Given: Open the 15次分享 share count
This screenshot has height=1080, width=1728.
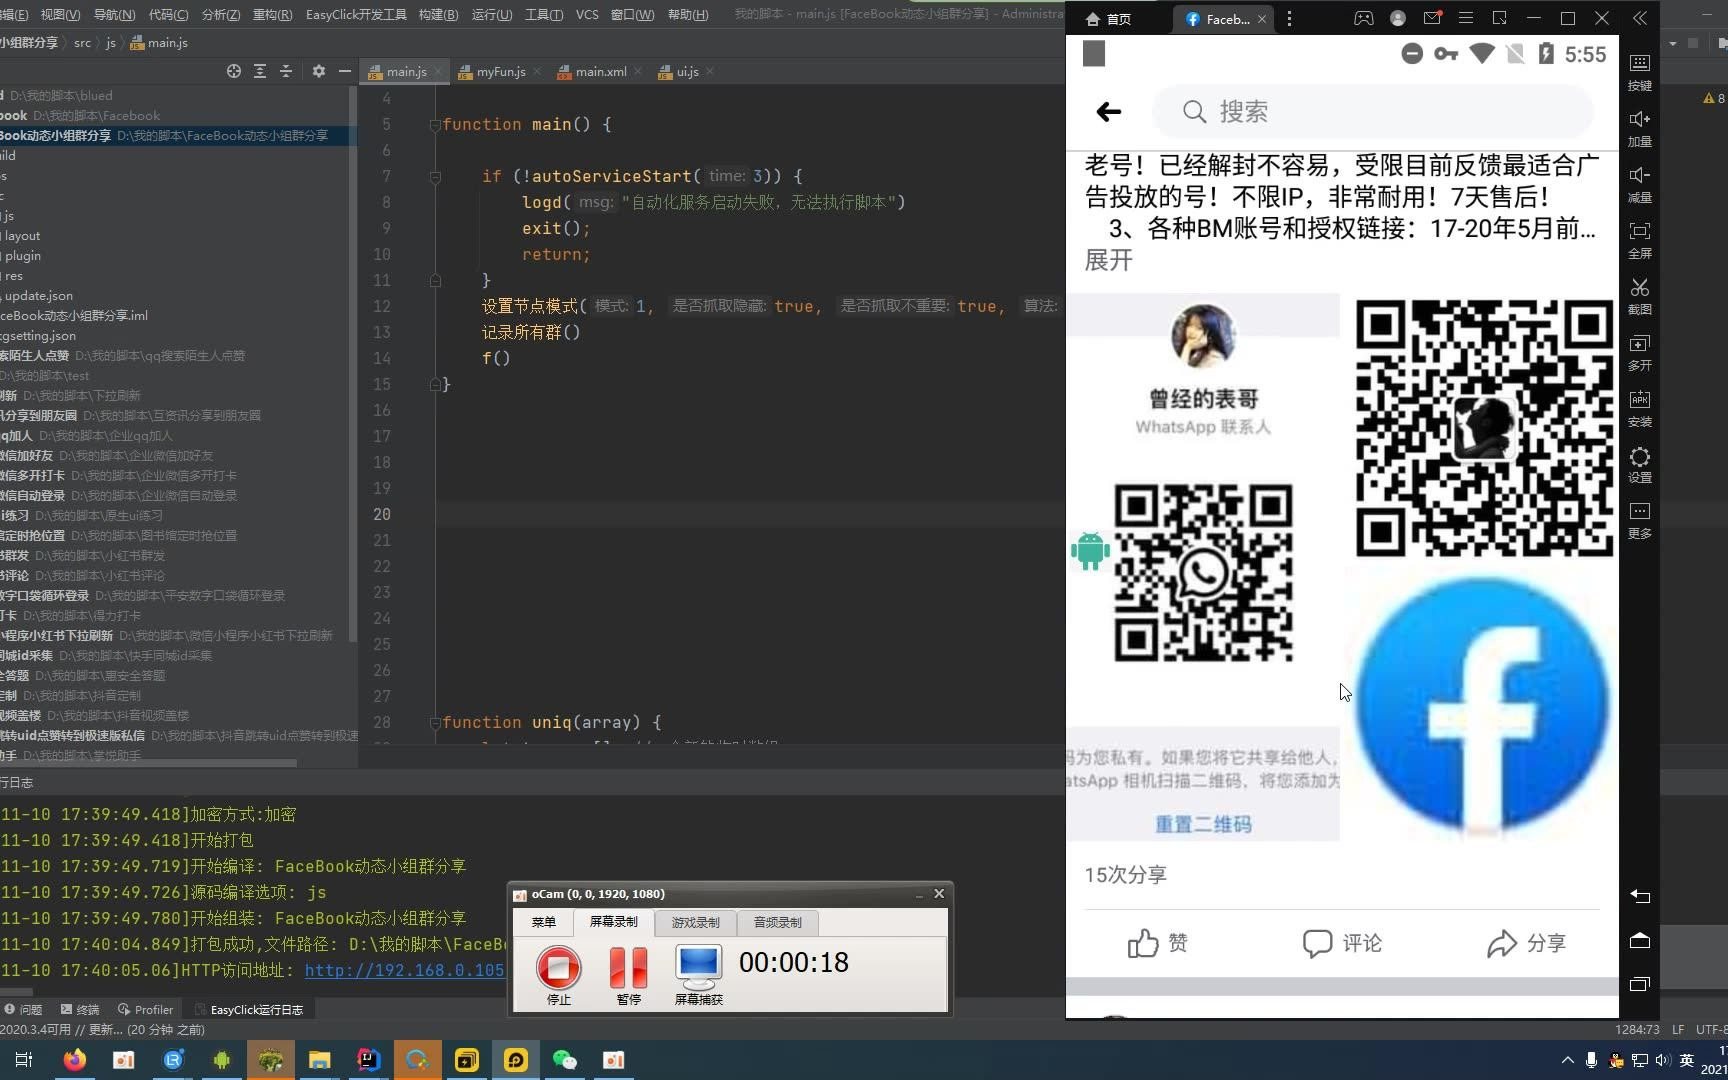Looking at the screenshot, I should tap(1126, 875).
